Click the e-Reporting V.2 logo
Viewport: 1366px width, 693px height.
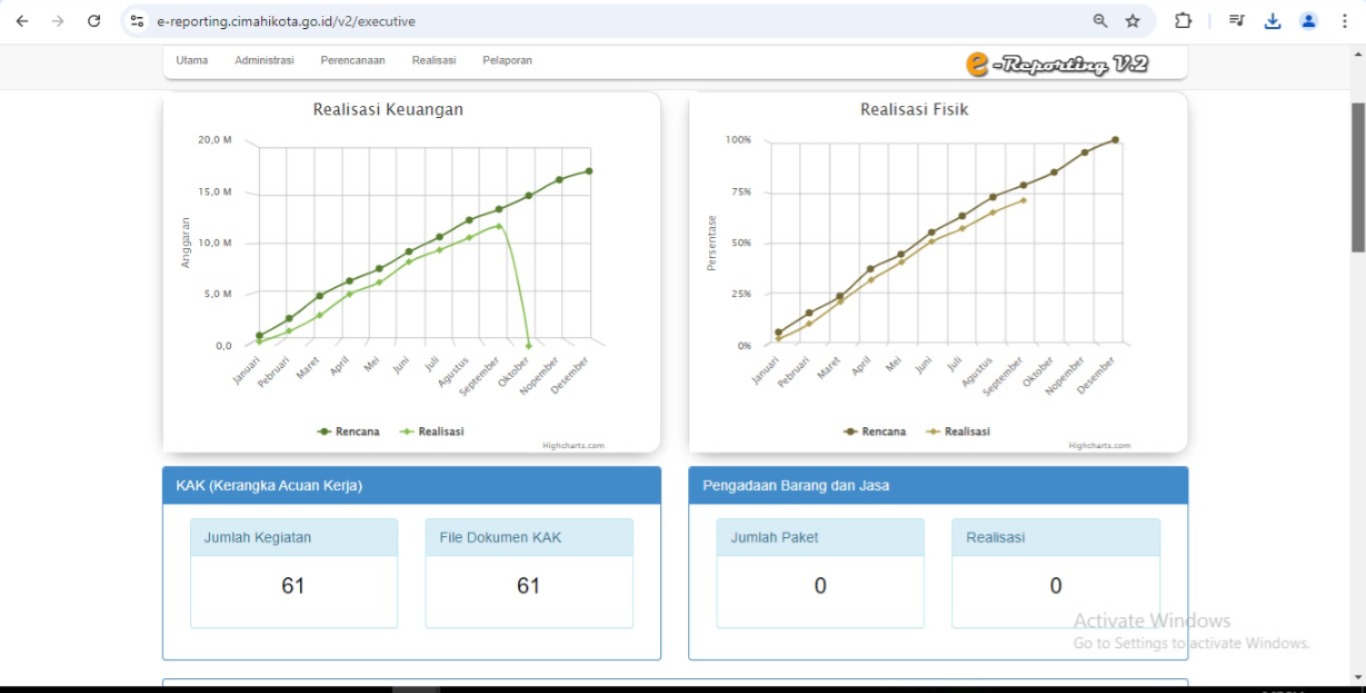click(1057, 64)
